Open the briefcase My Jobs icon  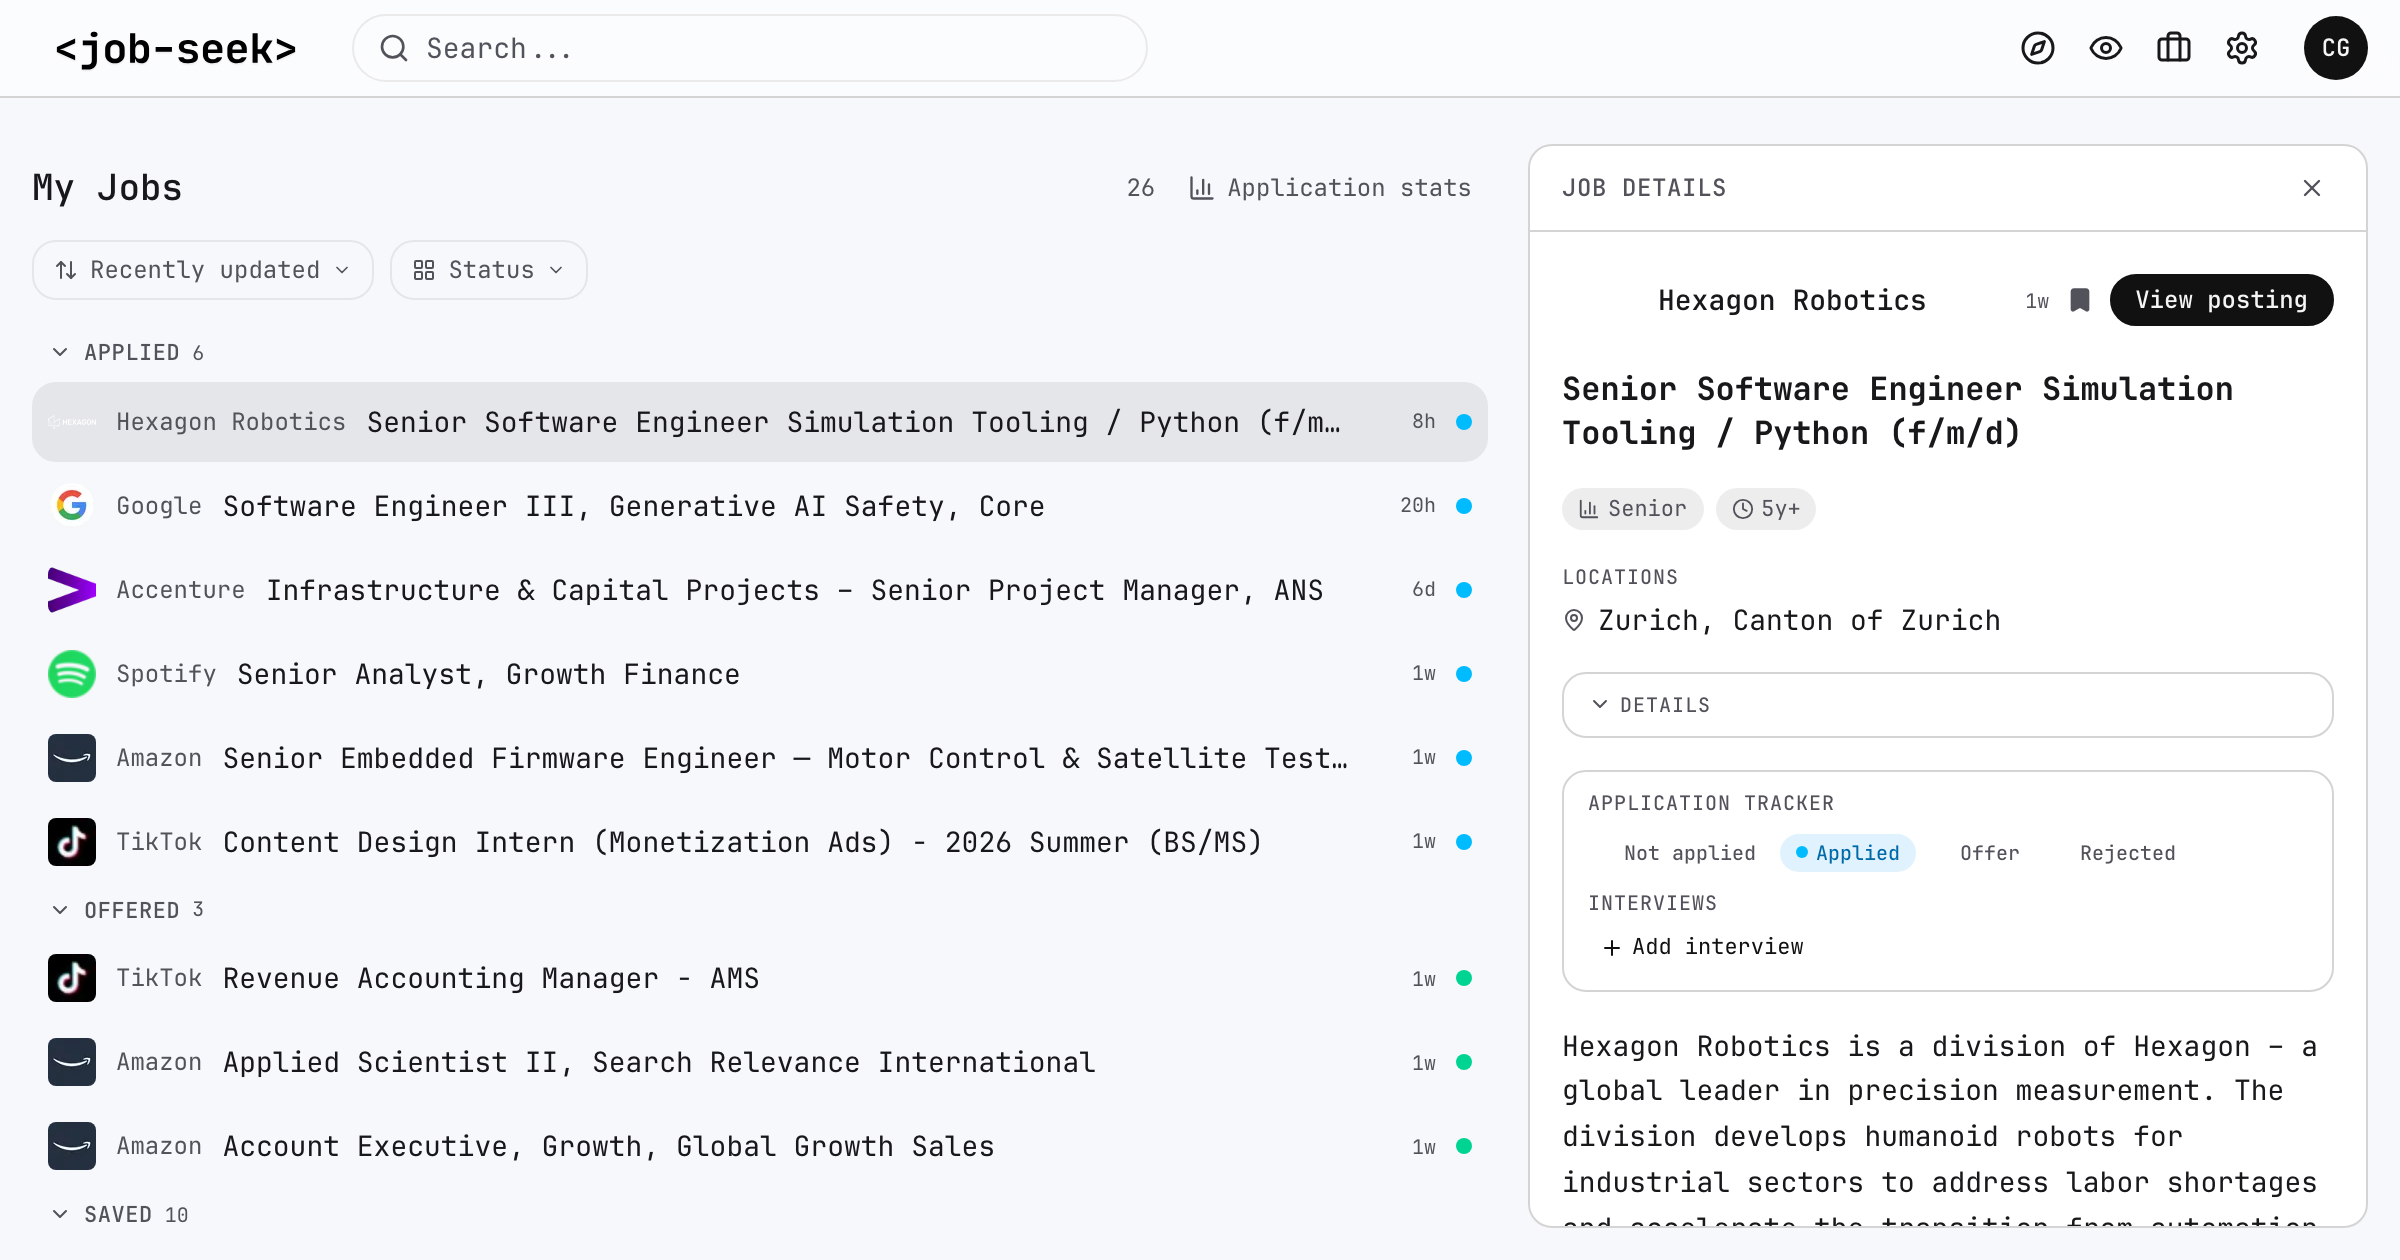pos(2173,48)
